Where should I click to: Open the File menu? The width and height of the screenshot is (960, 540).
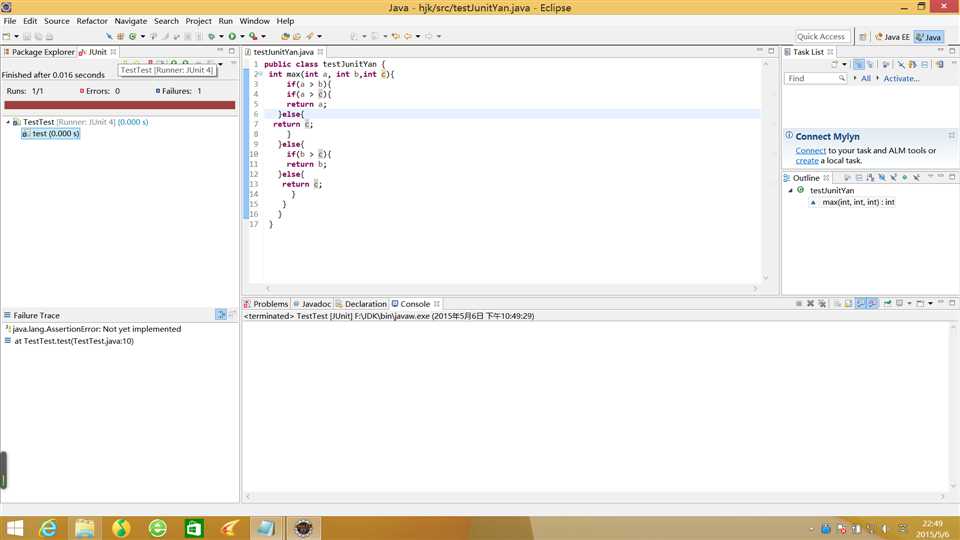(x=10, y=21)
